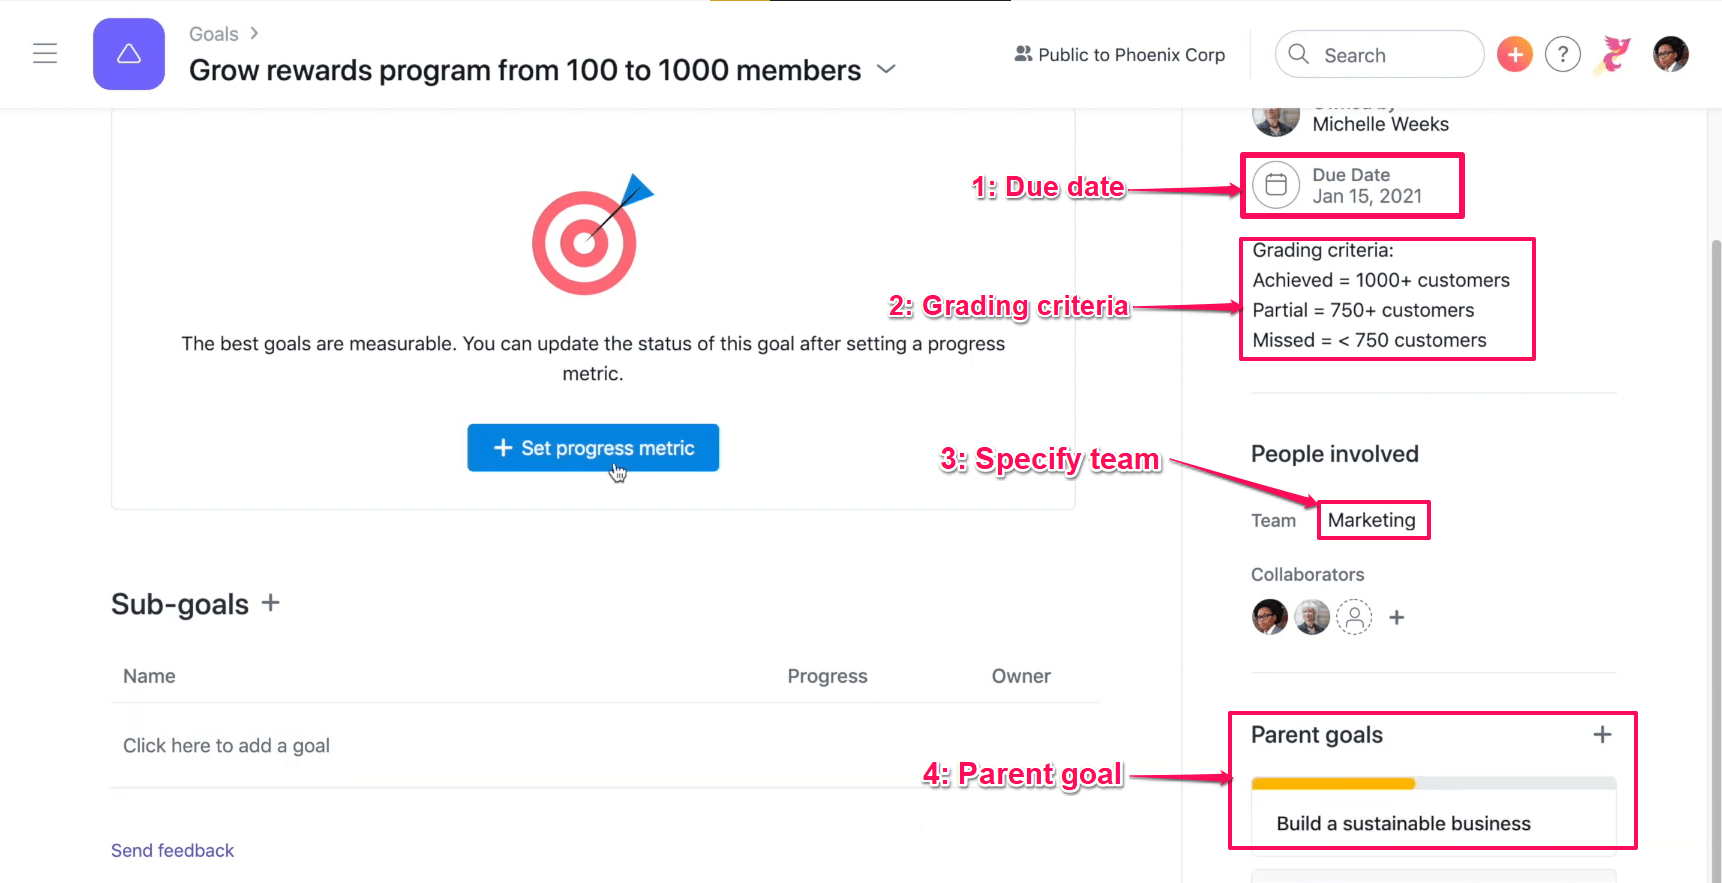Click the parent goal progress bar
Screen dimensions: 1722x883
pyautogui.click(x=1433, y=784)
